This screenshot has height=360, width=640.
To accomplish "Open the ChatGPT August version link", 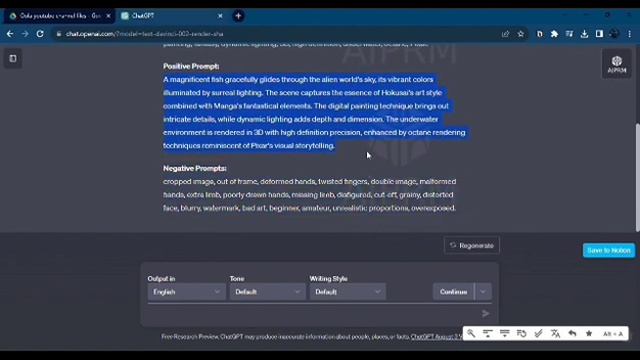I will tap(436, 337).
